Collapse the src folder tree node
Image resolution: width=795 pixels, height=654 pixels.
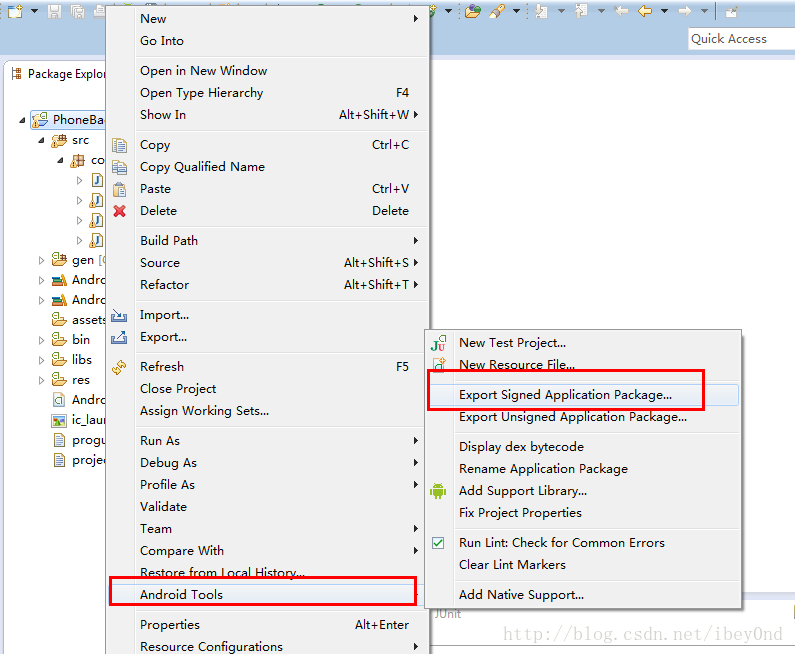click(41, 141)
